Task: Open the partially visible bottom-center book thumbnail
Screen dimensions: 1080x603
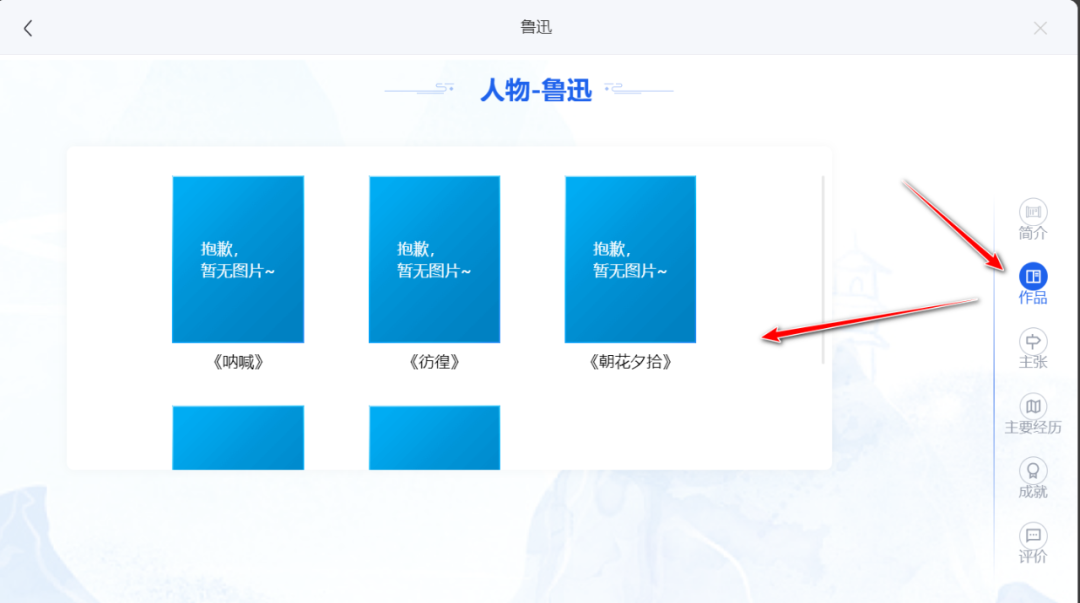Action: pyautogui.click(x=434, y=435)
